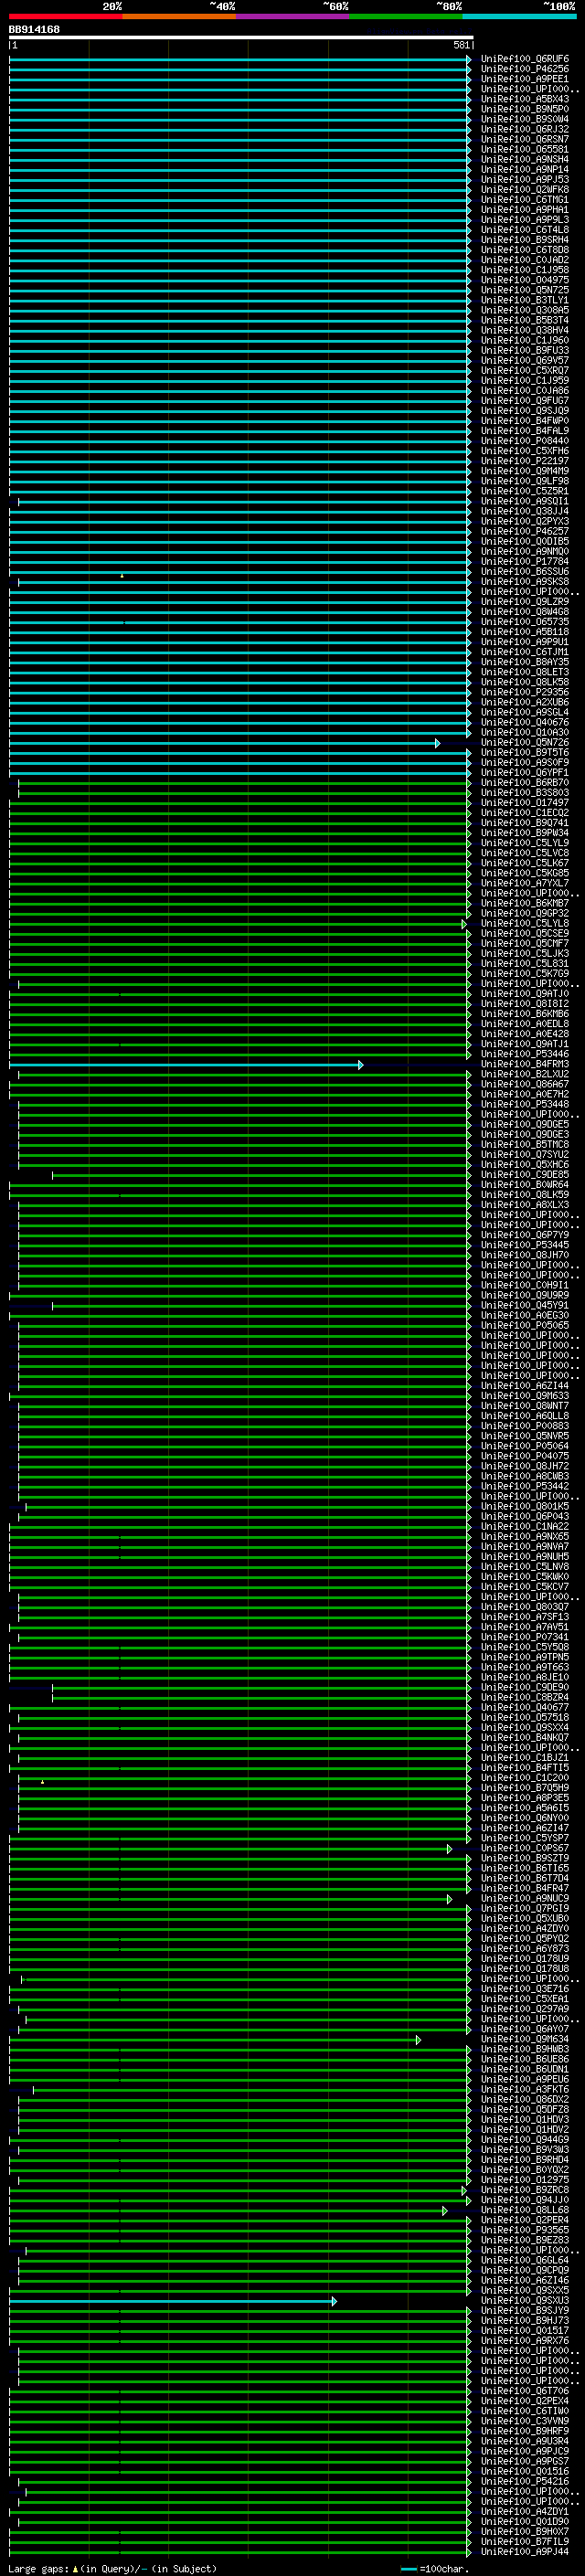Click the green alignment bar for B6RB70

click(245, 783)
